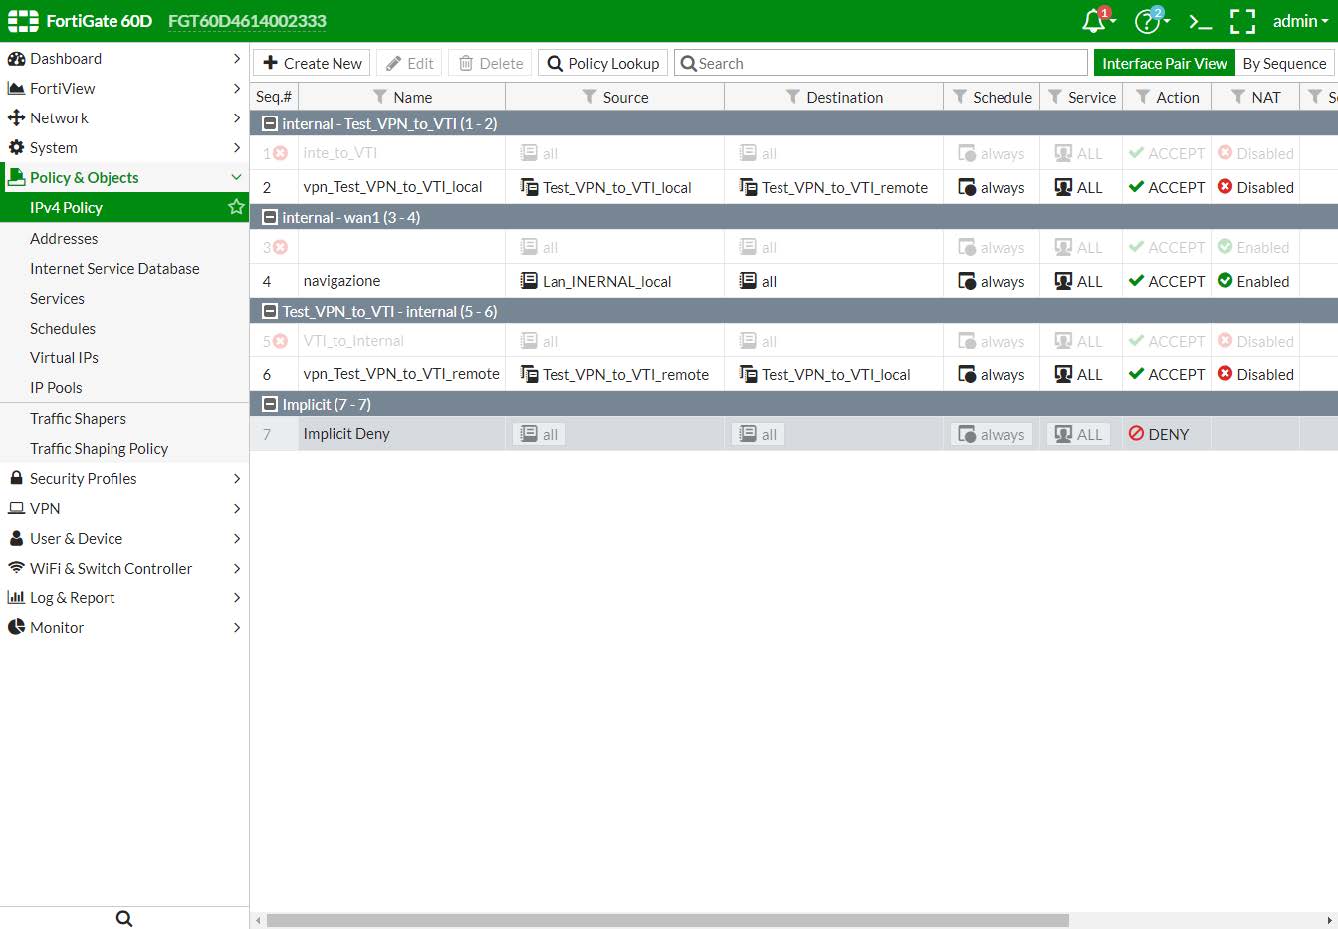Open the Addresses page link

click(64, 238)
